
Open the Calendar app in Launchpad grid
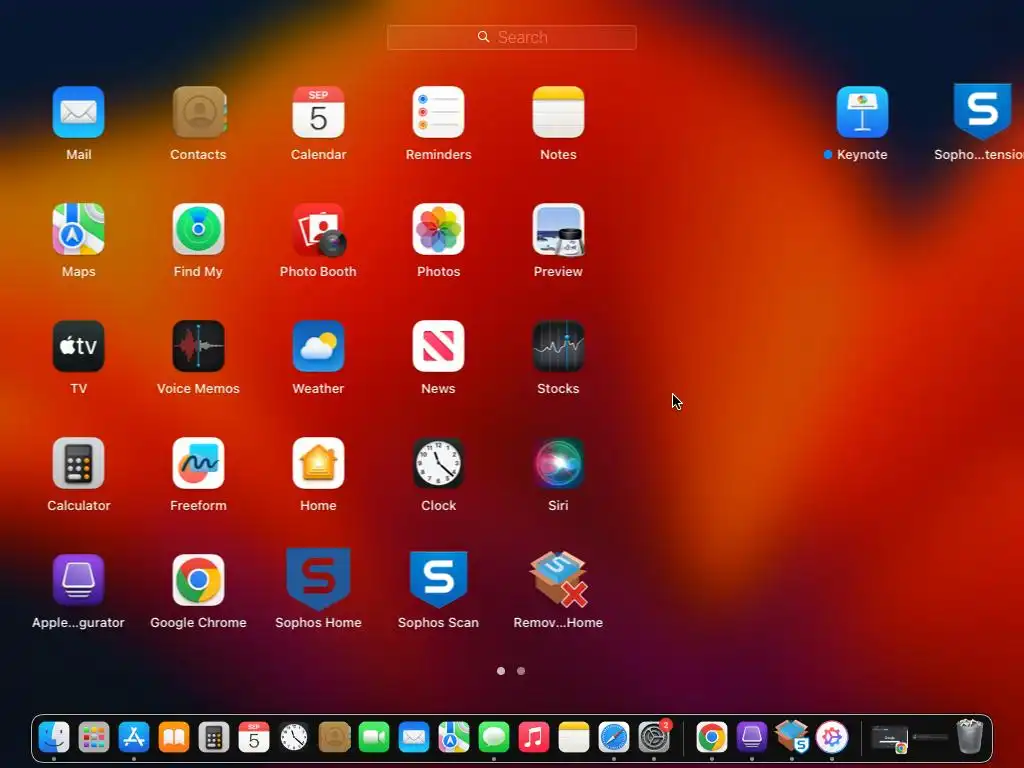[318, 112]
